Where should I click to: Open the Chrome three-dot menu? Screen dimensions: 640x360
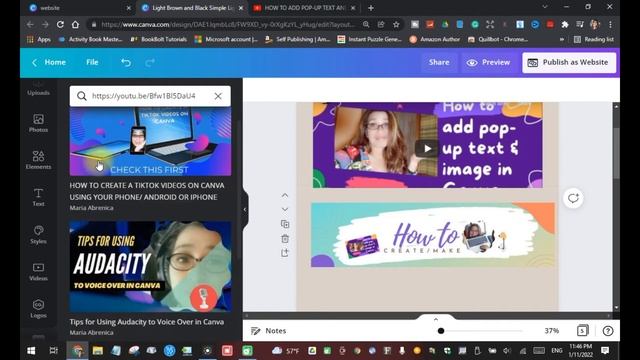(610, 24)
